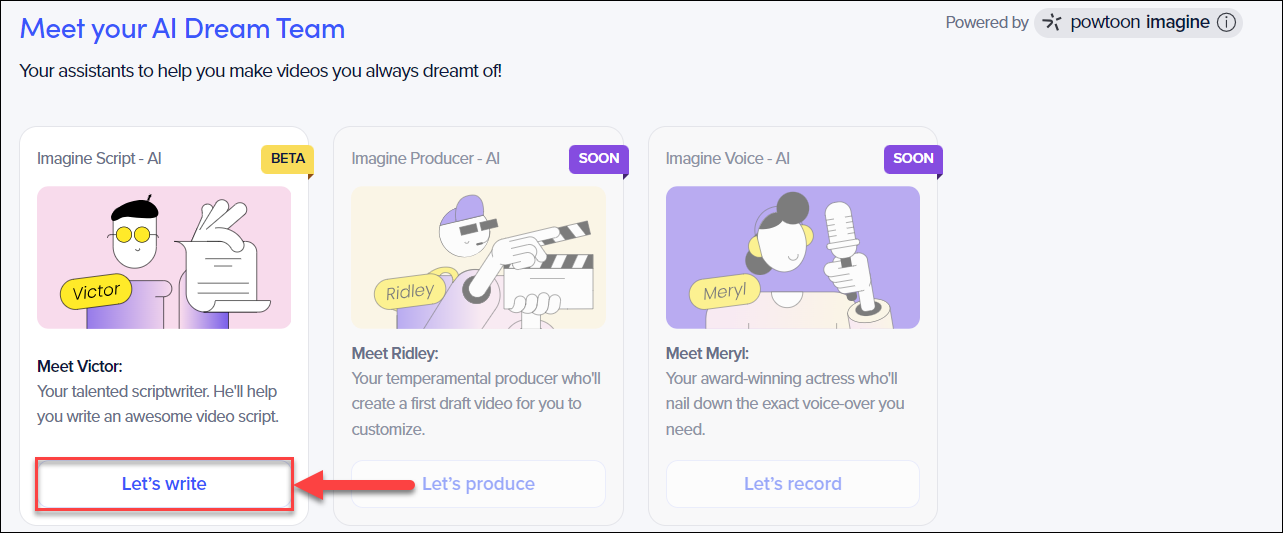Viewport: 1283px width, 533px height.
Task: Click the info icon next to powtoon imagine
Action: (x=1226, y=23)
